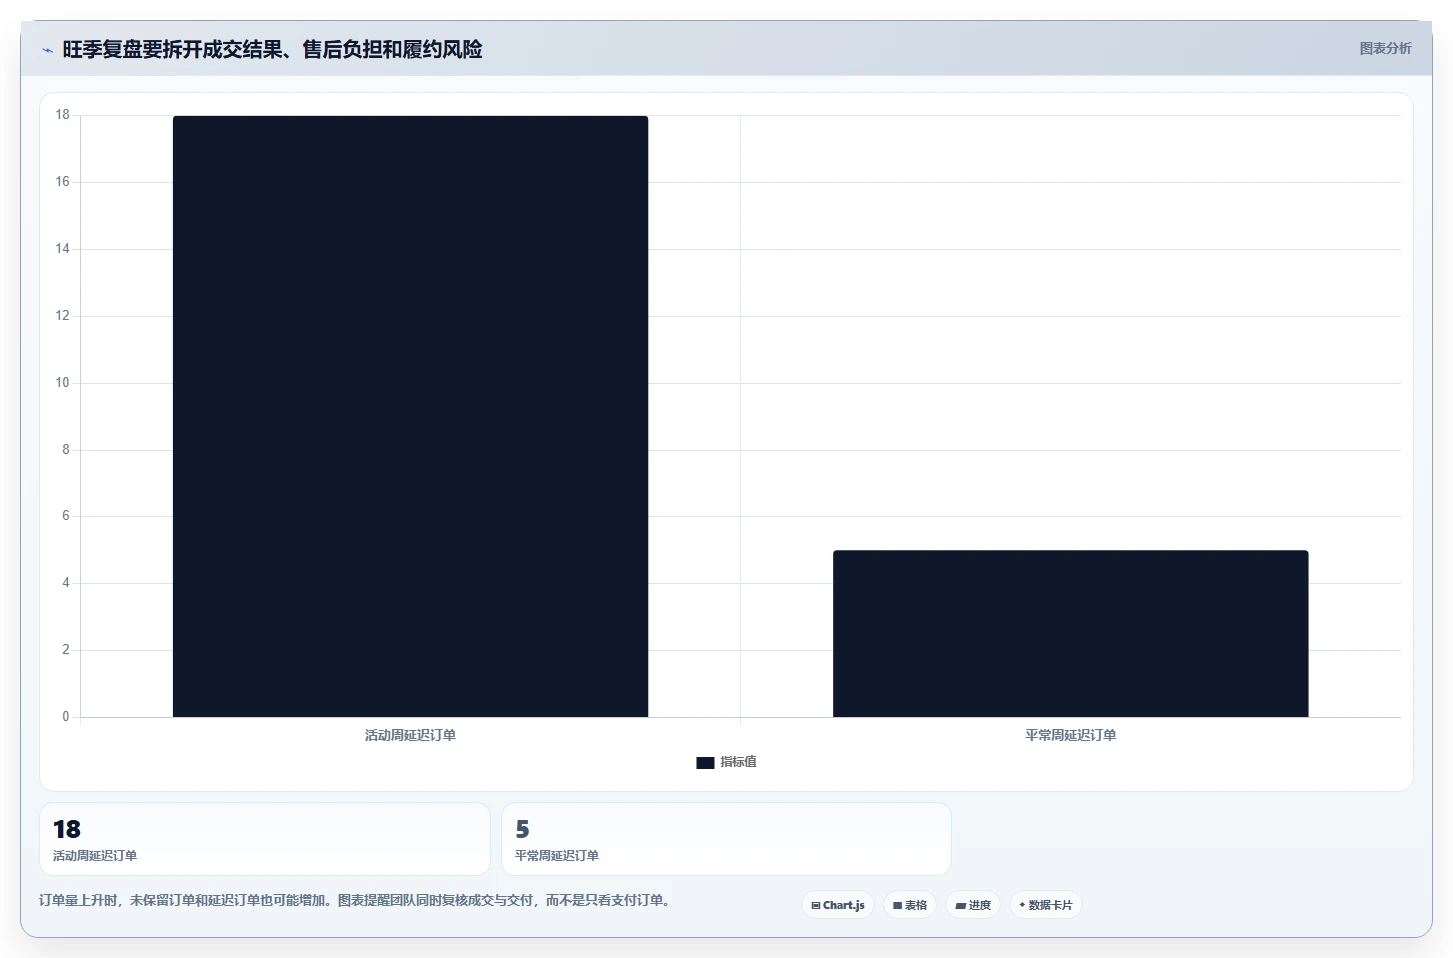
Task: Click the 订单量上升时 description paragraph
Action: (x=357, y=900)
